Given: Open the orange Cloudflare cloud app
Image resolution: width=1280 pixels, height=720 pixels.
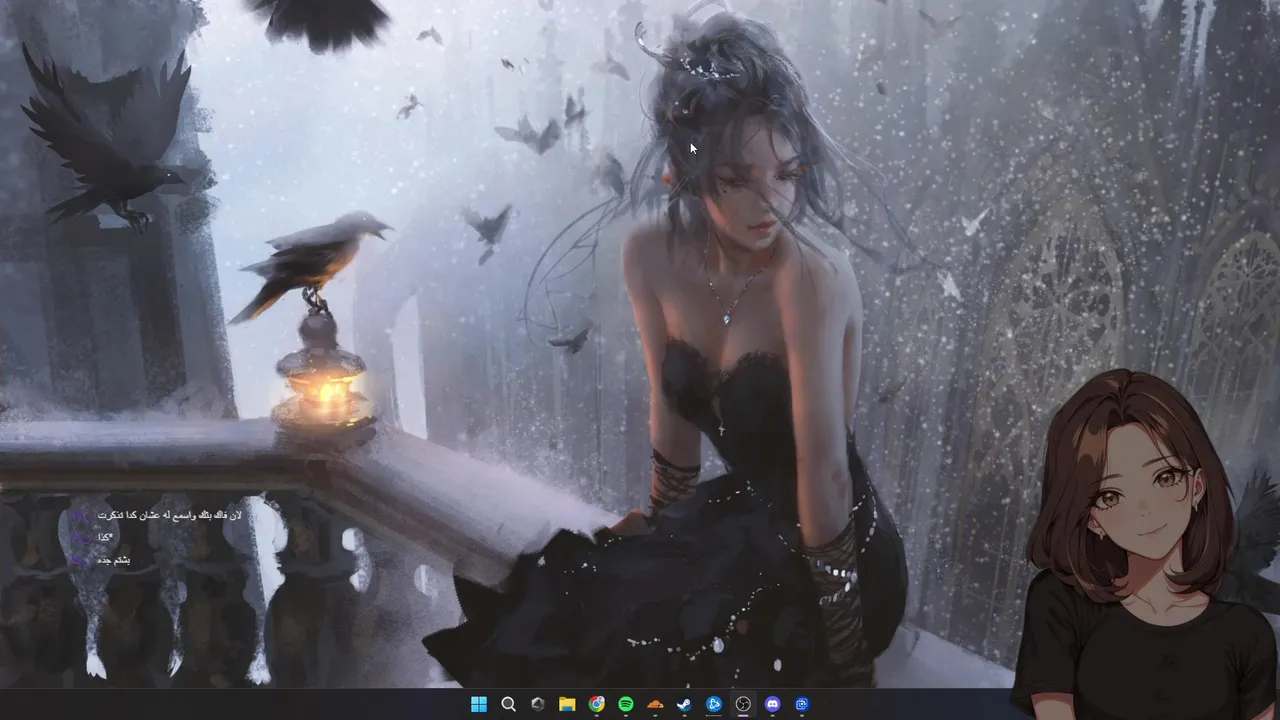Looking at the screenshot, I should (655, 704).
